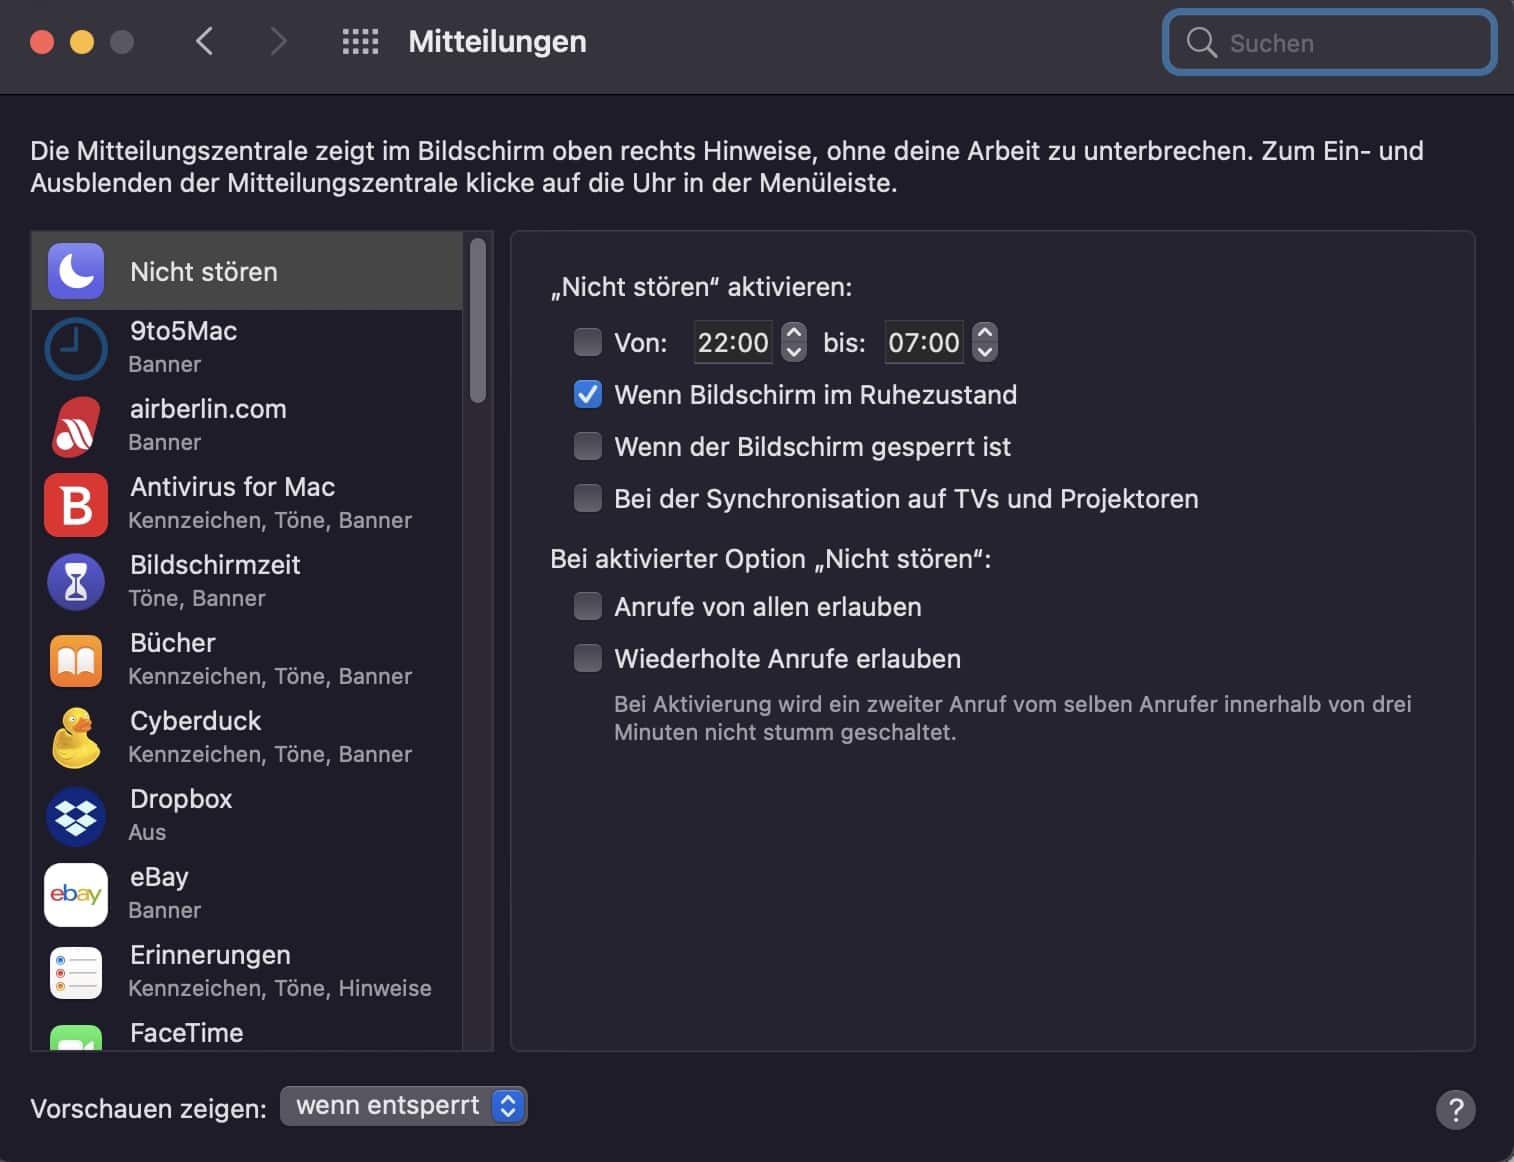Select the 9to5Mac list label
1514x1162 pixels.
(x=184, y=331)
